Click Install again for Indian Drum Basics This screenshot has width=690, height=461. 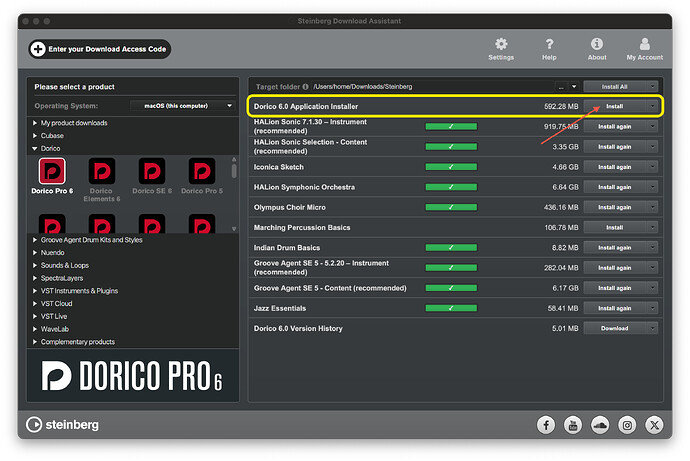614,248
